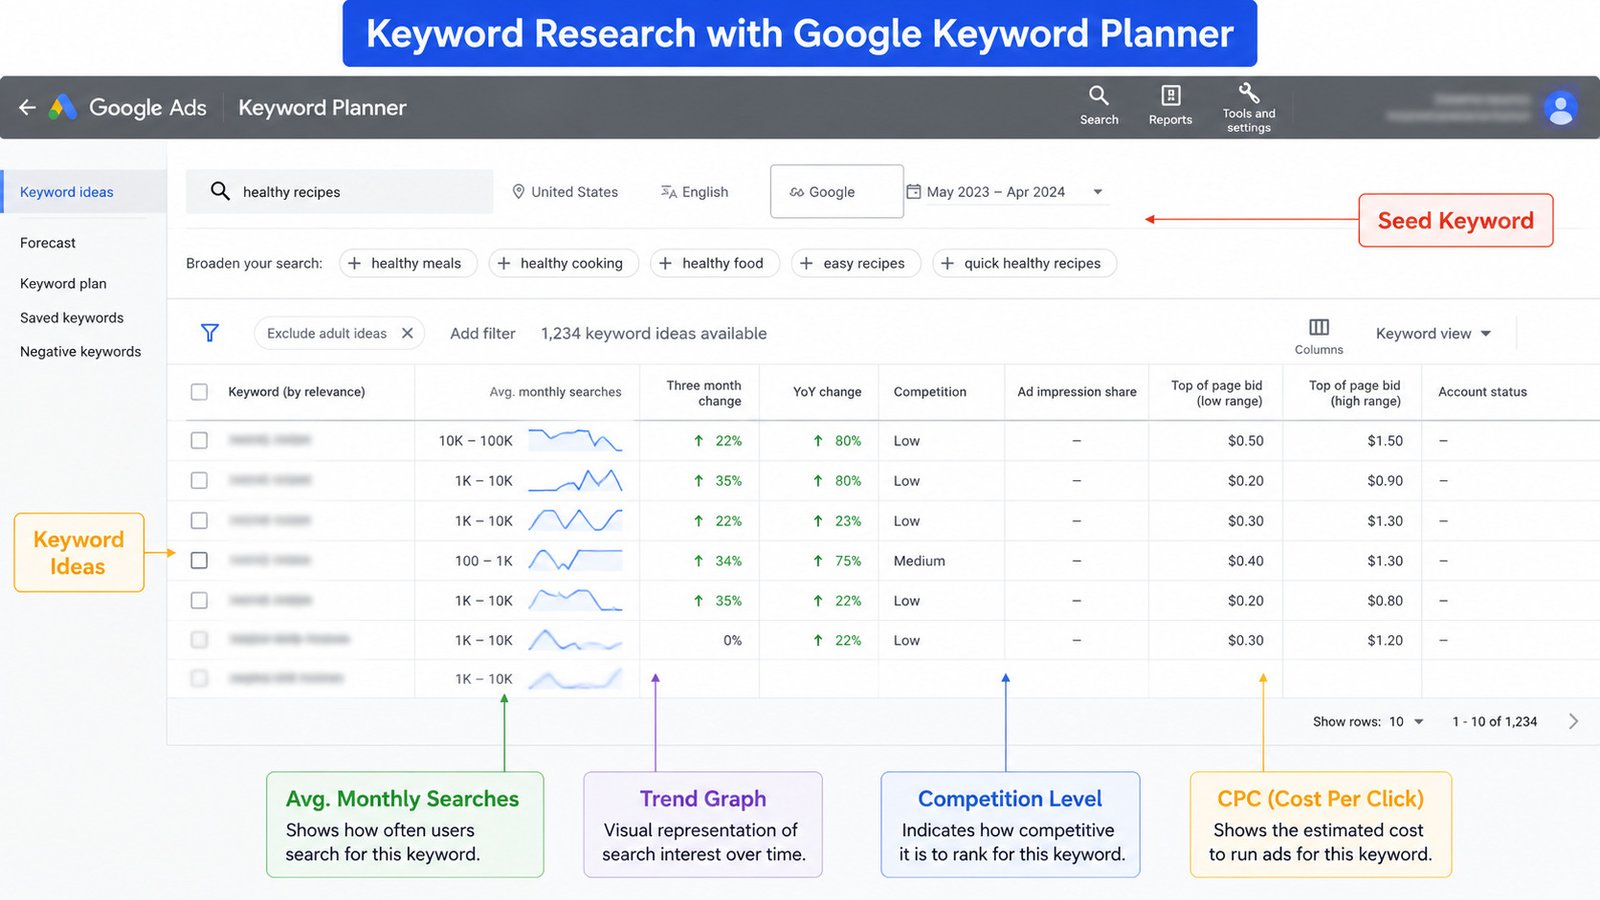The image size is (1600, 900).
Task: Click the Google Ads logo
Action: point(63,107)
